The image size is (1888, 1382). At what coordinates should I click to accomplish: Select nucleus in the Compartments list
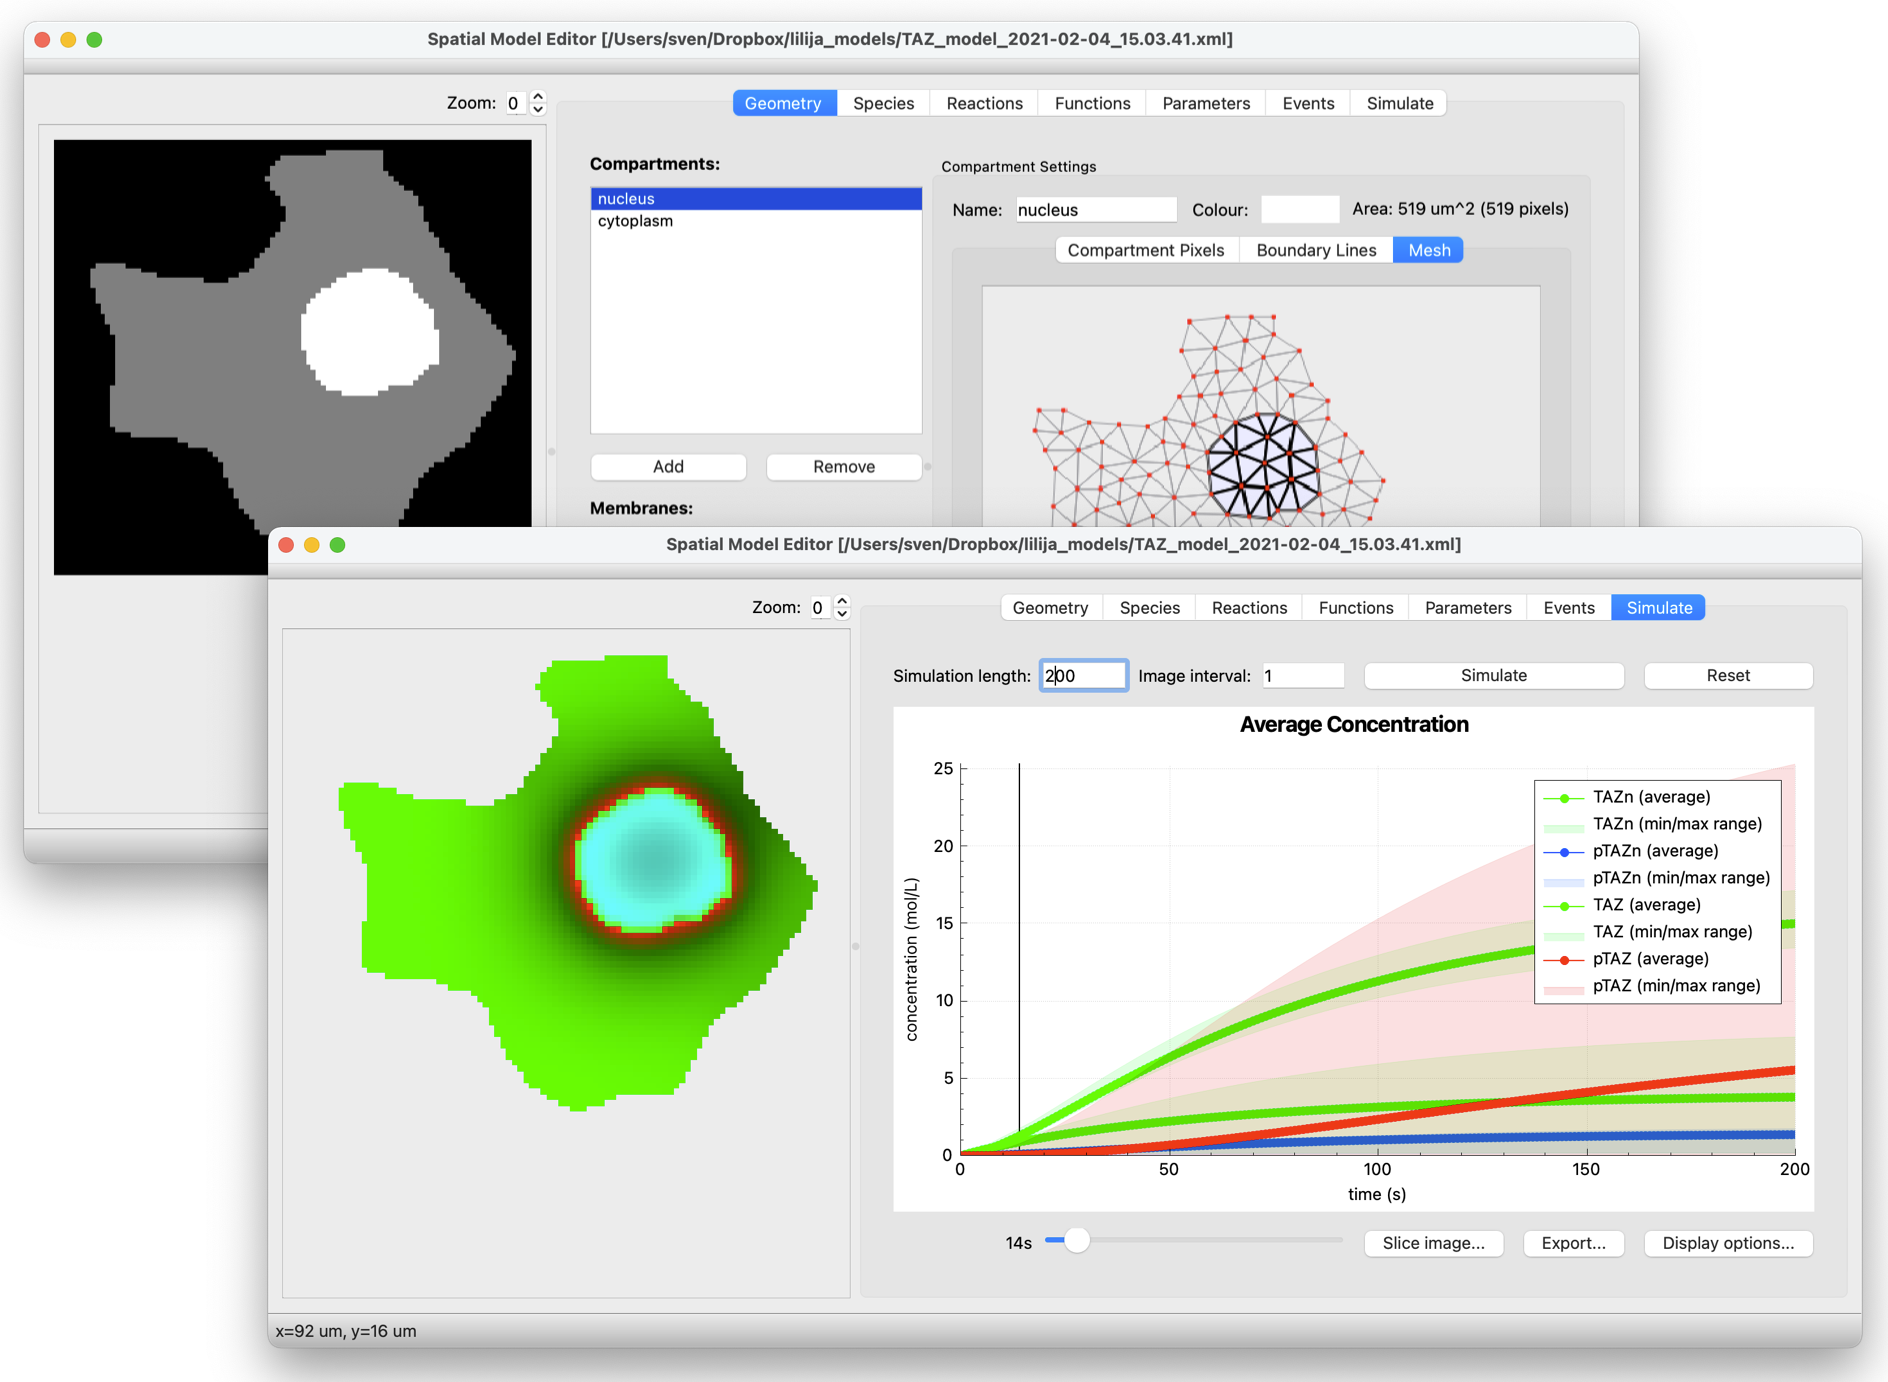626,199
